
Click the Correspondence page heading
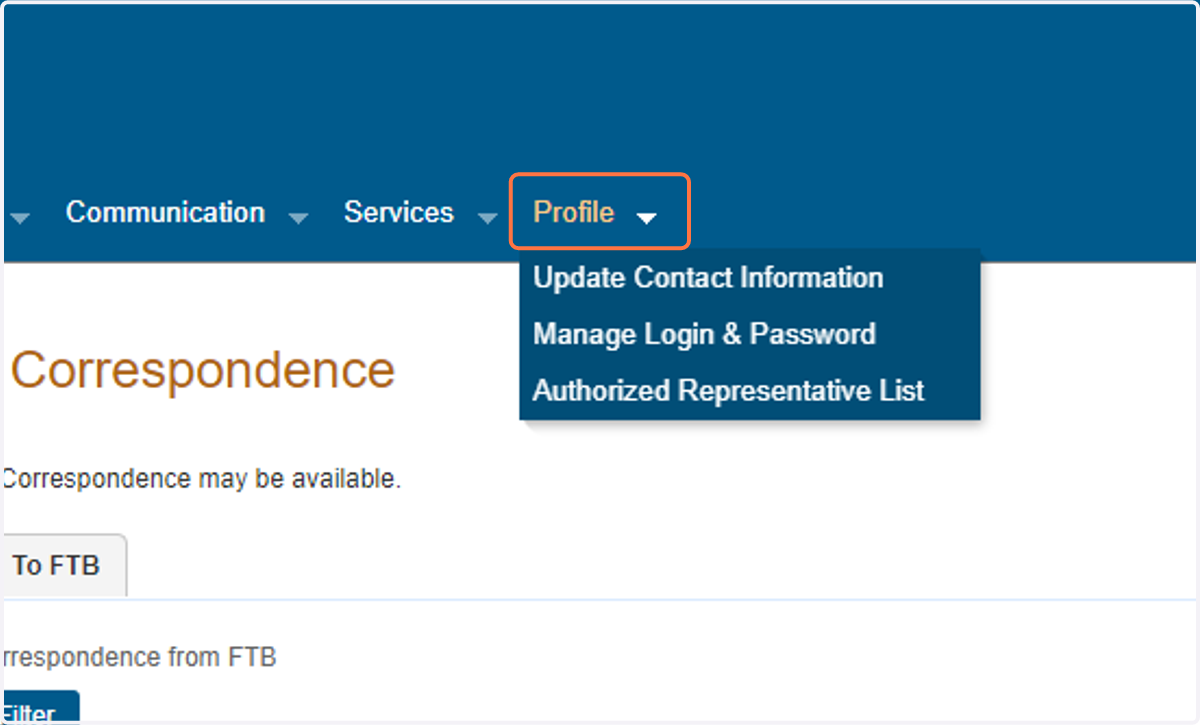(203, 370)
